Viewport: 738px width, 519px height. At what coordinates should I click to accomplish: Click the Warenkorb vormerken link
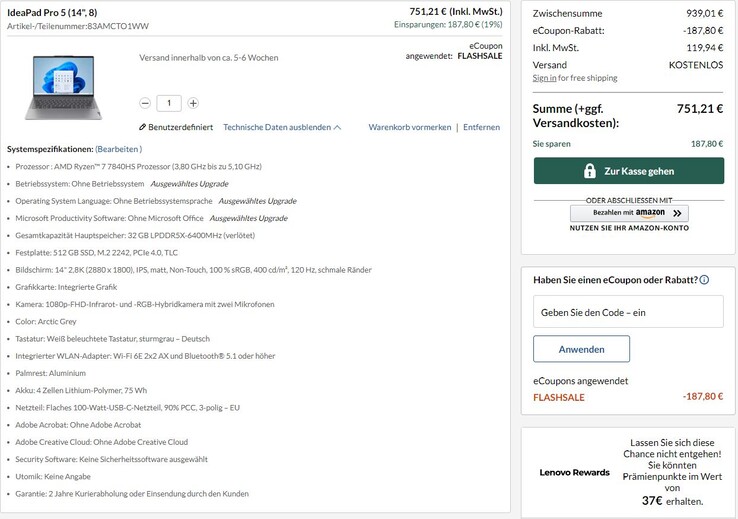pos(409,128)
